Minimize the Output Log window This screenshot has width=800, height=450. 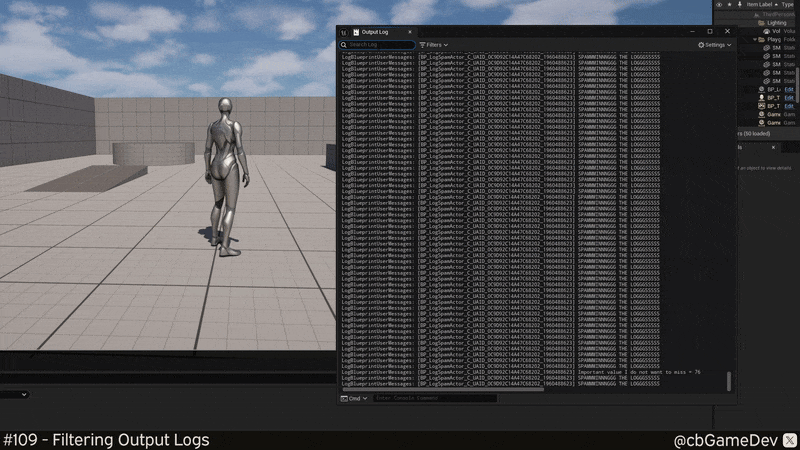click(x=692, y=32)
